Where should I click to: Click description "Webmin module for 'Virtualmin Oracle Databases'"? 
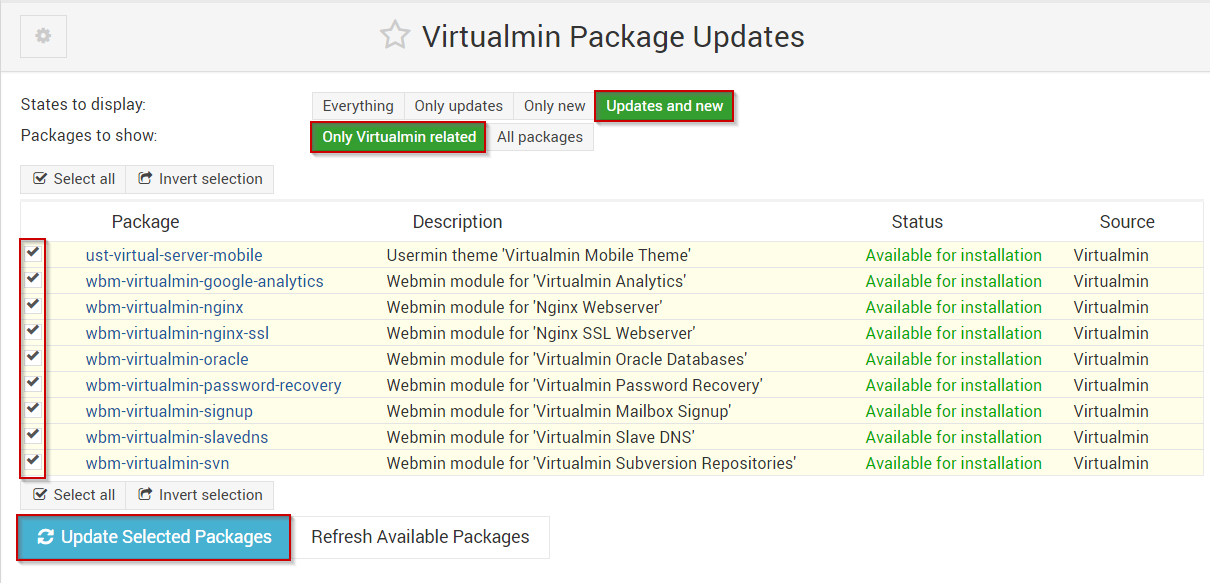click(567, 359)
